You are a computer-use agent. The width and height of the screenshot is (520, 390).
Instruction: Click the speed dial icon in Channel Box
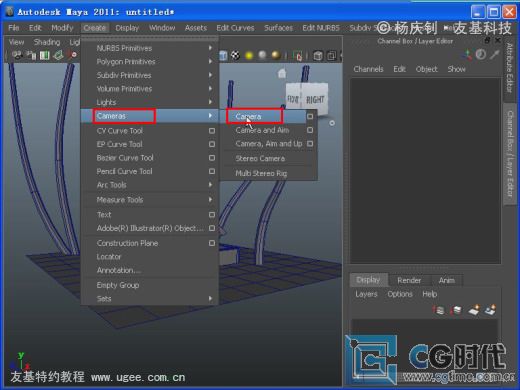pyautogui.click(x=481, y=54)
